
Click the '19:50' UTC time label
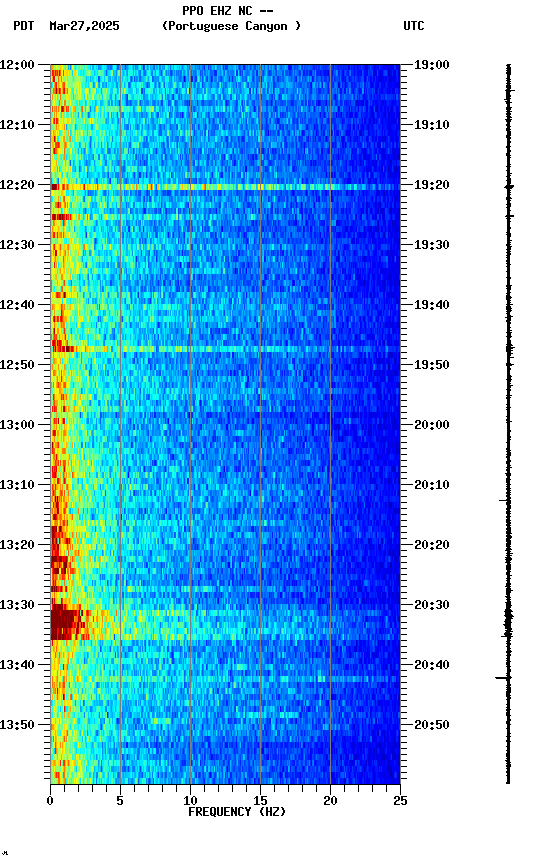tap(432, 365)
